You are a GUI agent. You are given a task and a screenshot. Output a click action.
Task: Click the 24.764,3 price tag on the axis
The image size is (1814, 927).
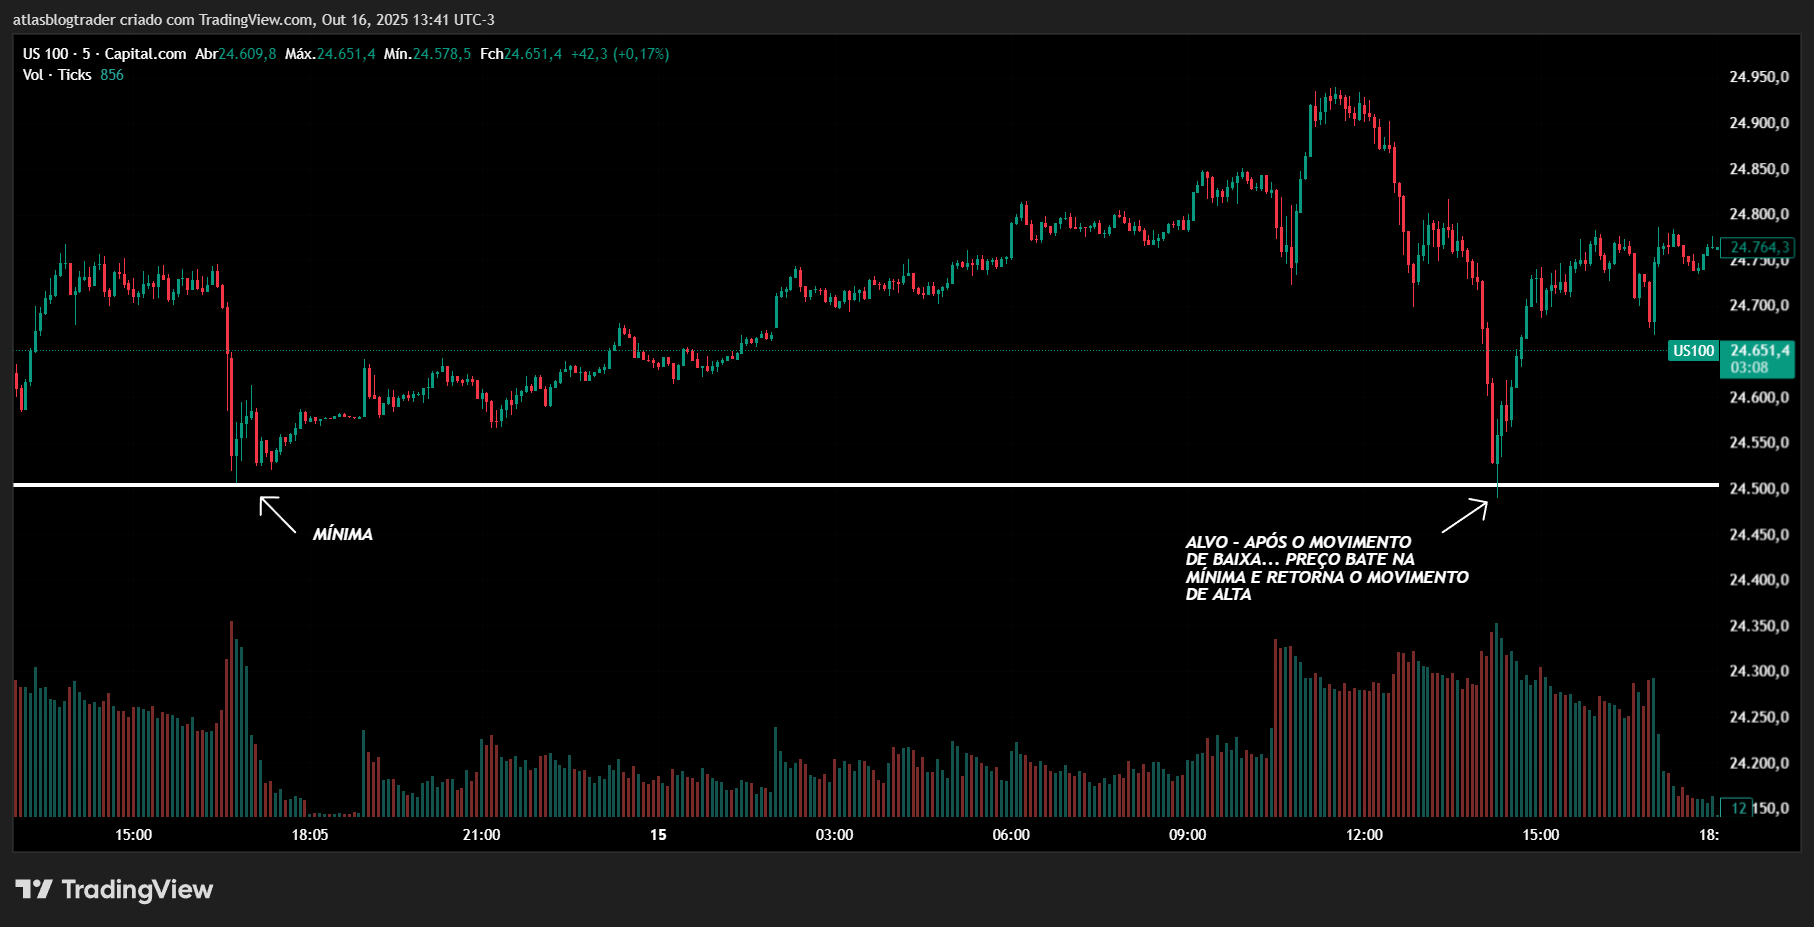point(1759,247)
